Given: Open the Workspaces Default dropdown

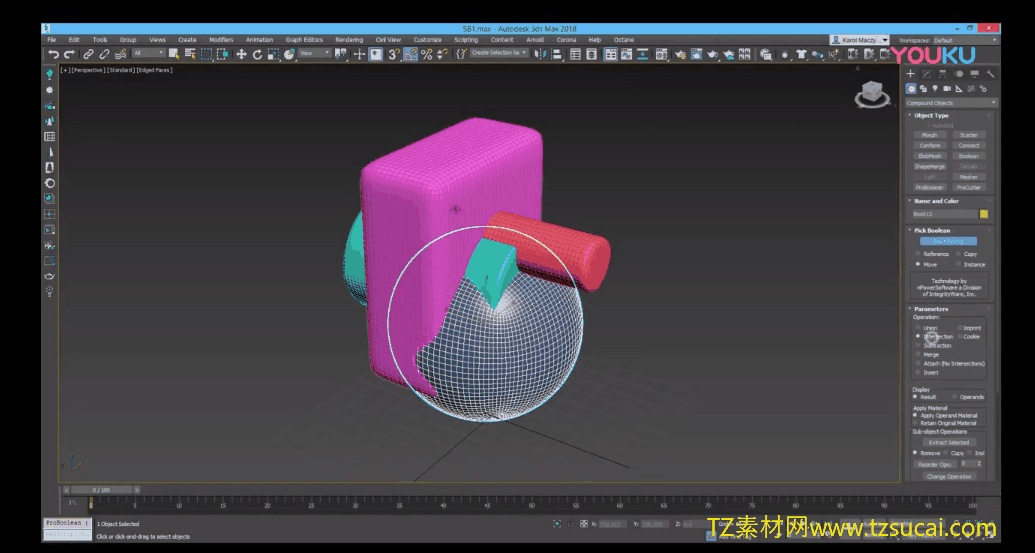Looking at the screenshot, I should click(x=958, y=40).
